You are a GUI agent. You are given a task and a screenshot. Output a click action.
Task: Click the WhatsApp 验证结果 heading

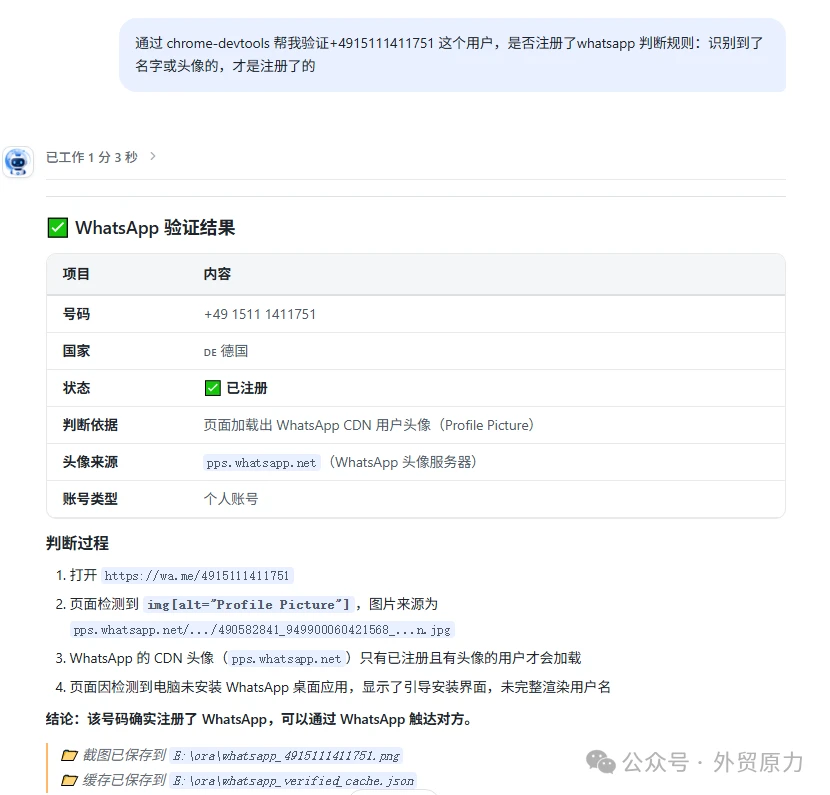(155, 228)
